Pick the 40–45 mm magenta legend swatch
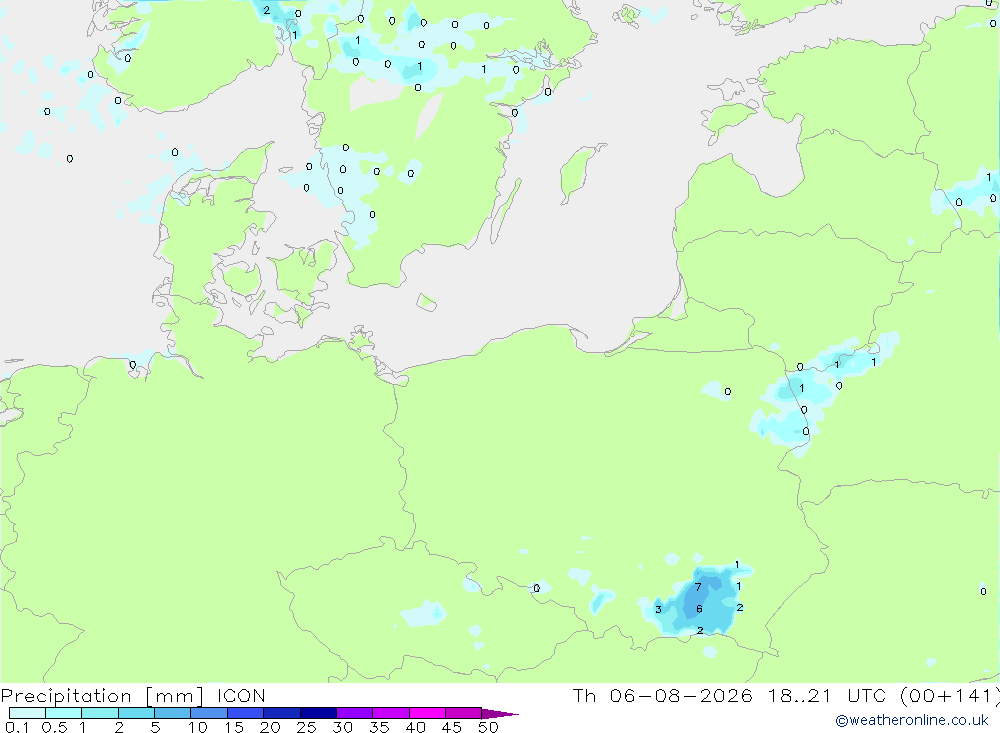 [427, 713]
